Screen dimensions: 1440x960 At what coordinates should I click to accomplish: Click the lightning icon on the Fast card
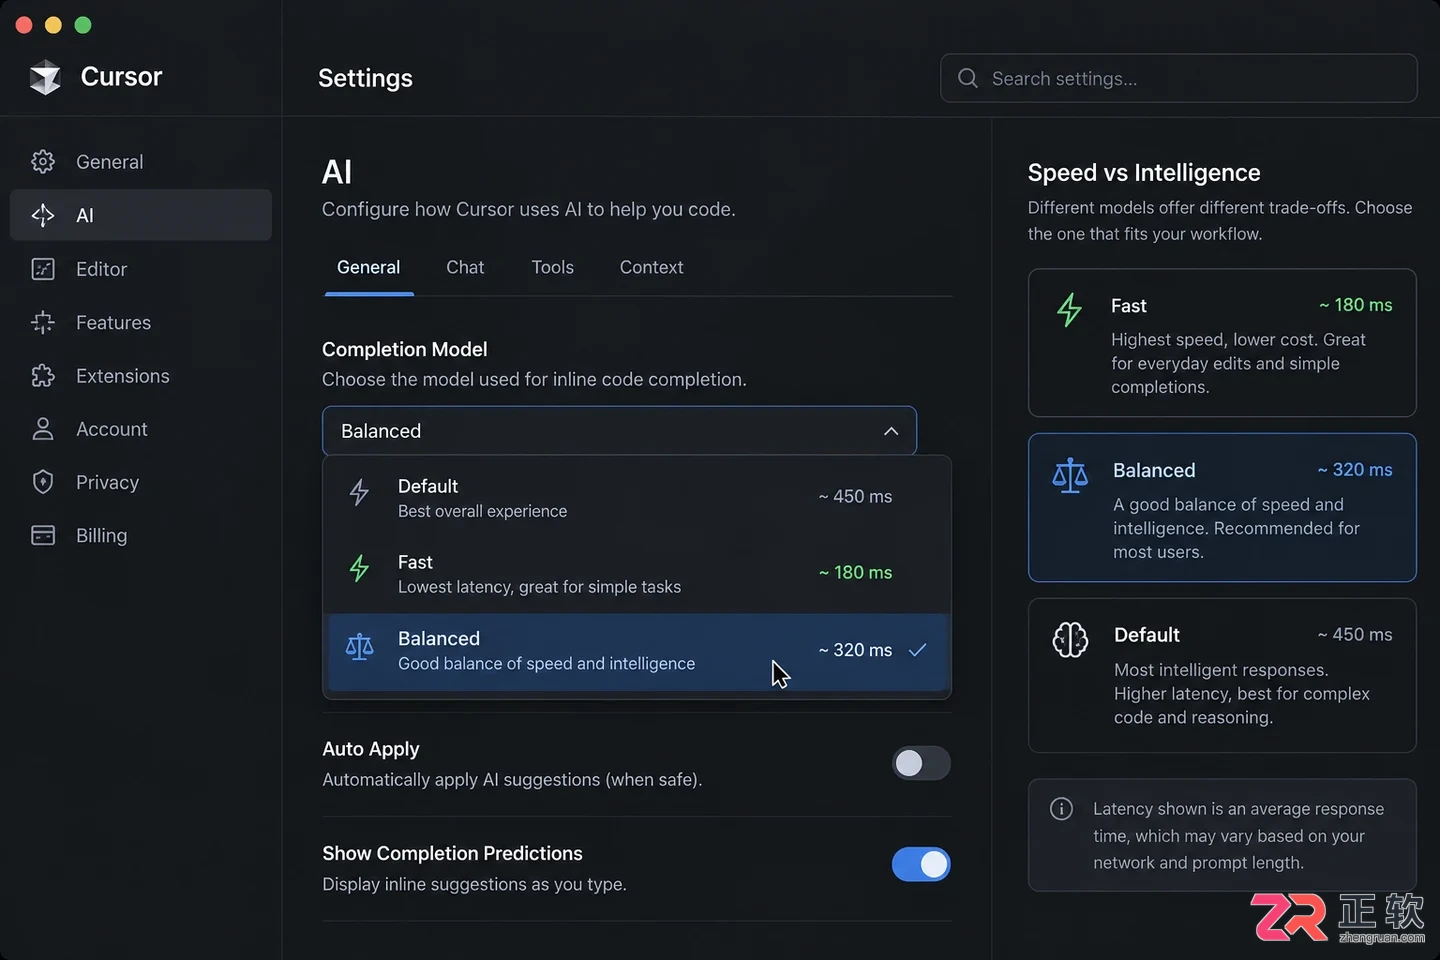(1069, 310)
